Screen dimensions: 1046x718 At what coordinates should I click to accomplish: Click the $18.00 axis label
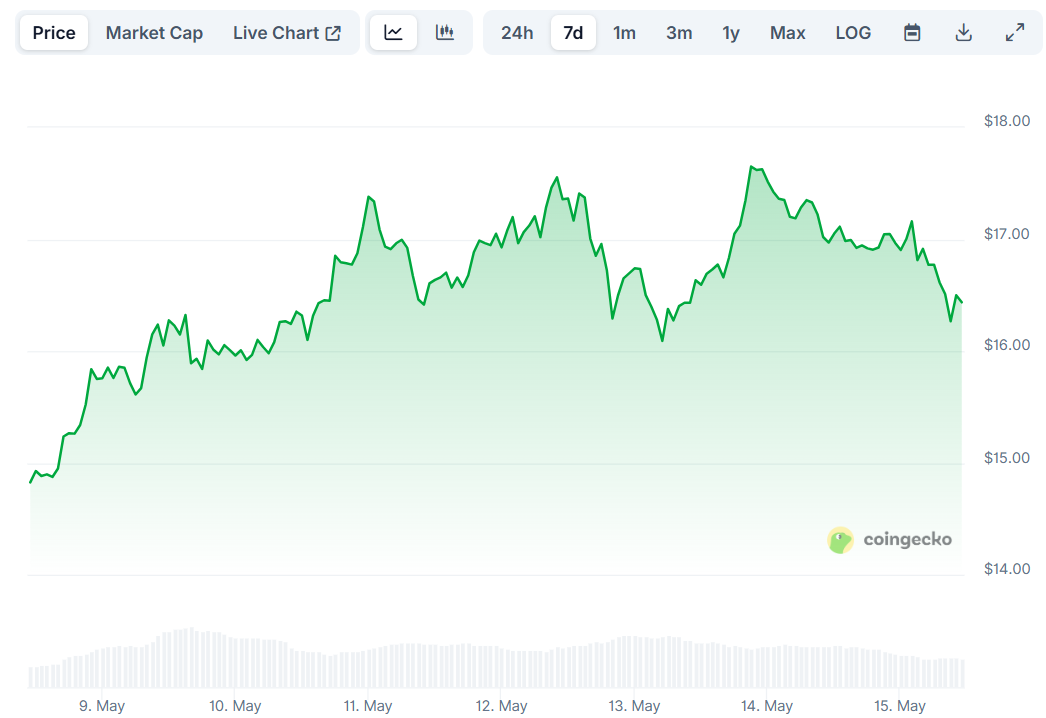pos(1007,121)
